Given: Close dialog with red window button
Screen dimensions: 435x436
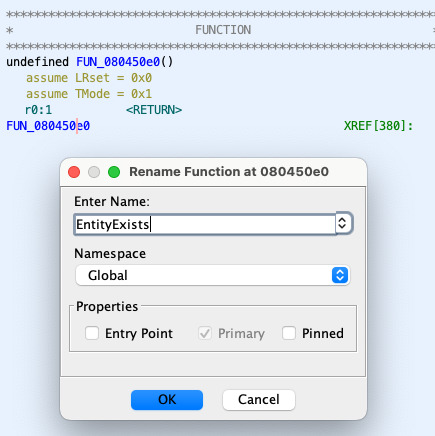Looking at the screenshot, I should [x=74, y=172].
